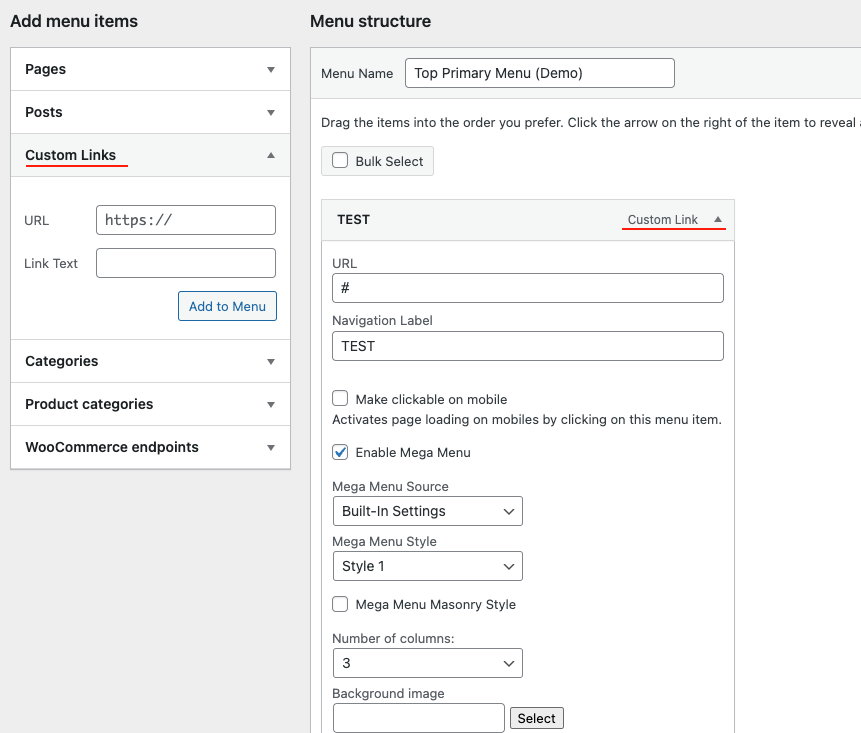The height and width of the screenshot is (733, 861).
Task: Expand the Categories panel arrow
Action: coord(270,362)
